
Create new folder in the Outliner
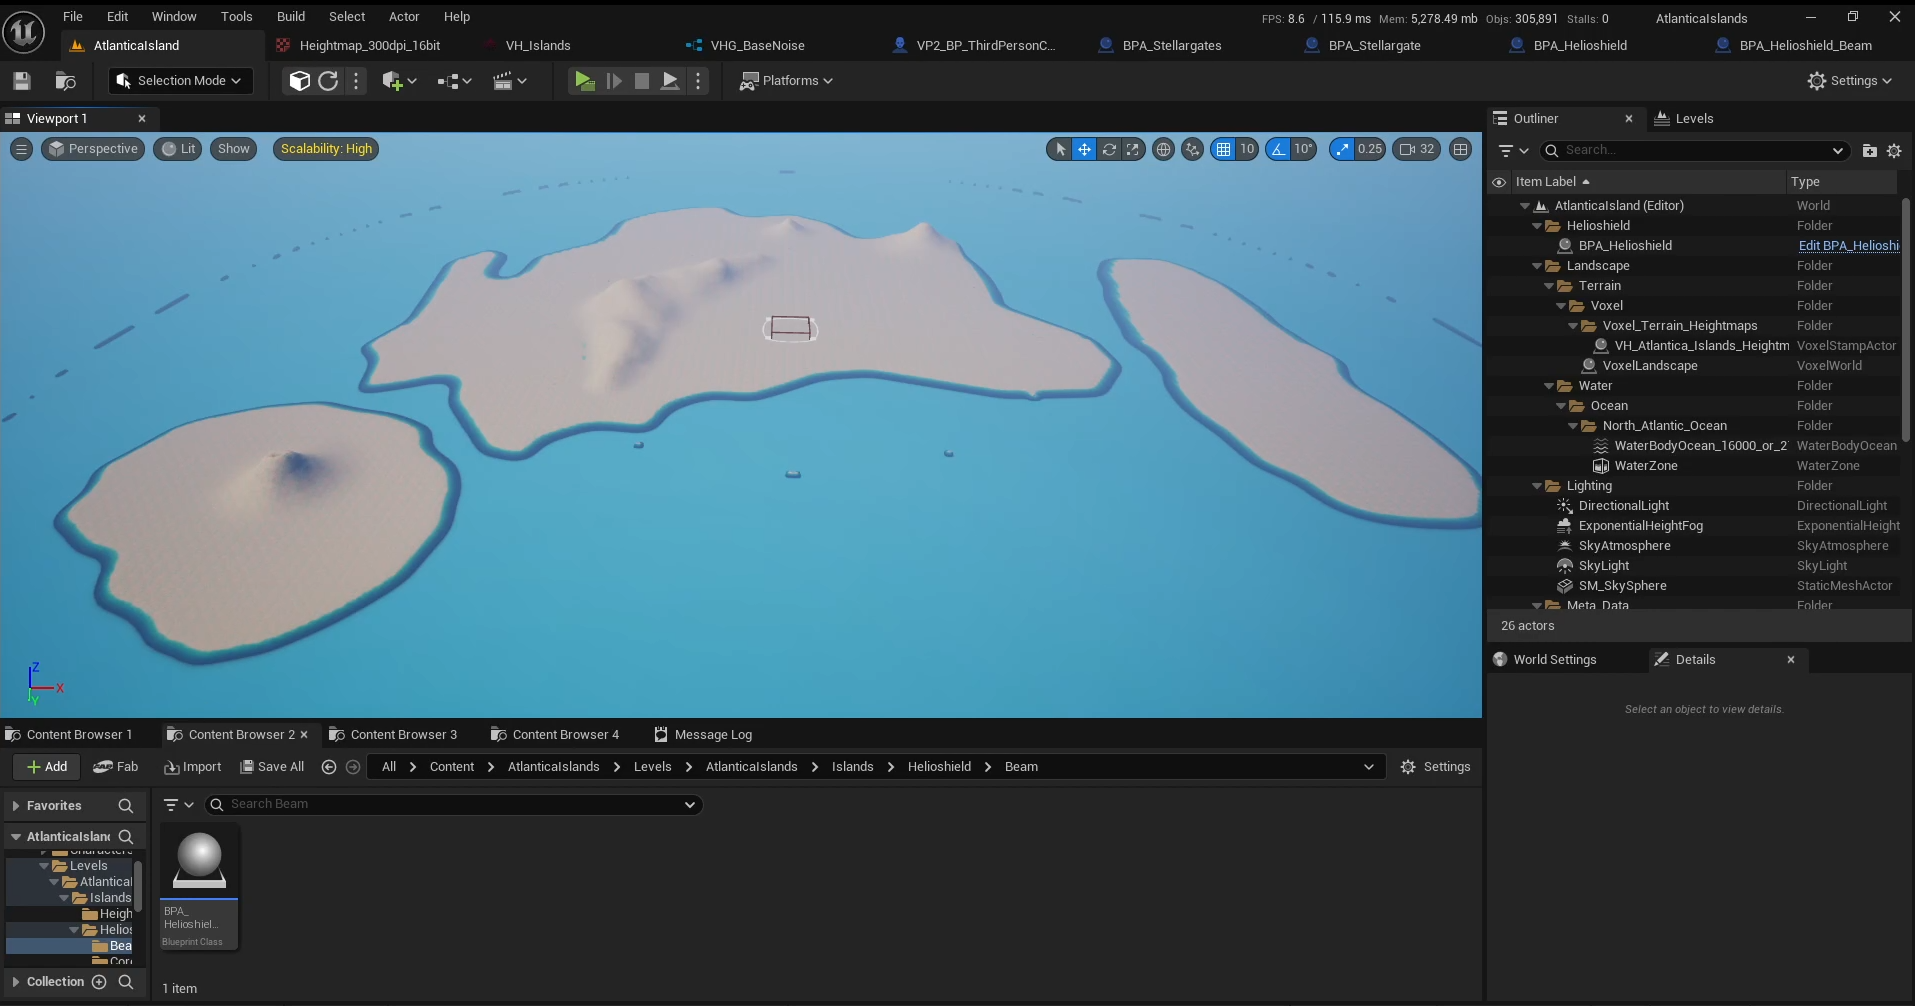1869,150
